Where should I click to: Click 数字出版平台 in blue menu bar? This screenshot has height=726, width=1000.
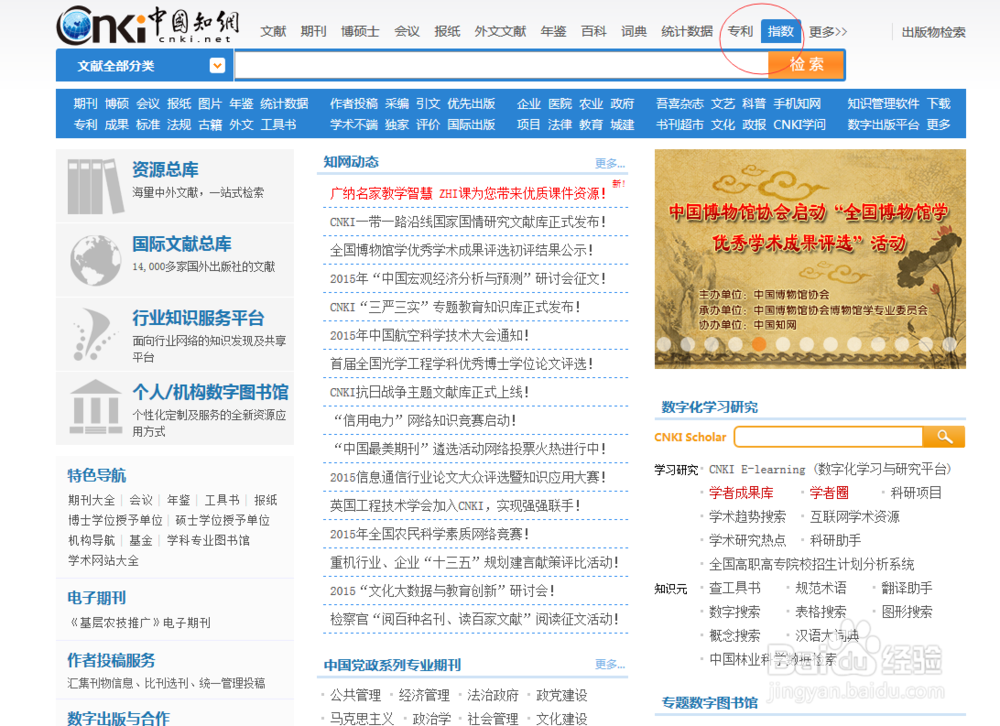[883, 124]
